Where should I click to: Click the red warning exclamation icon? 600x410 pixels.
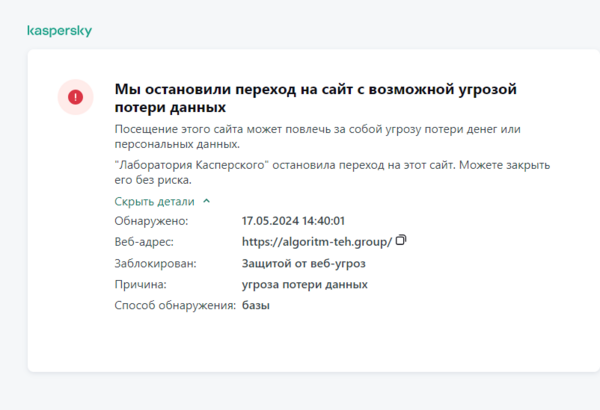click(x=75, y=97)
